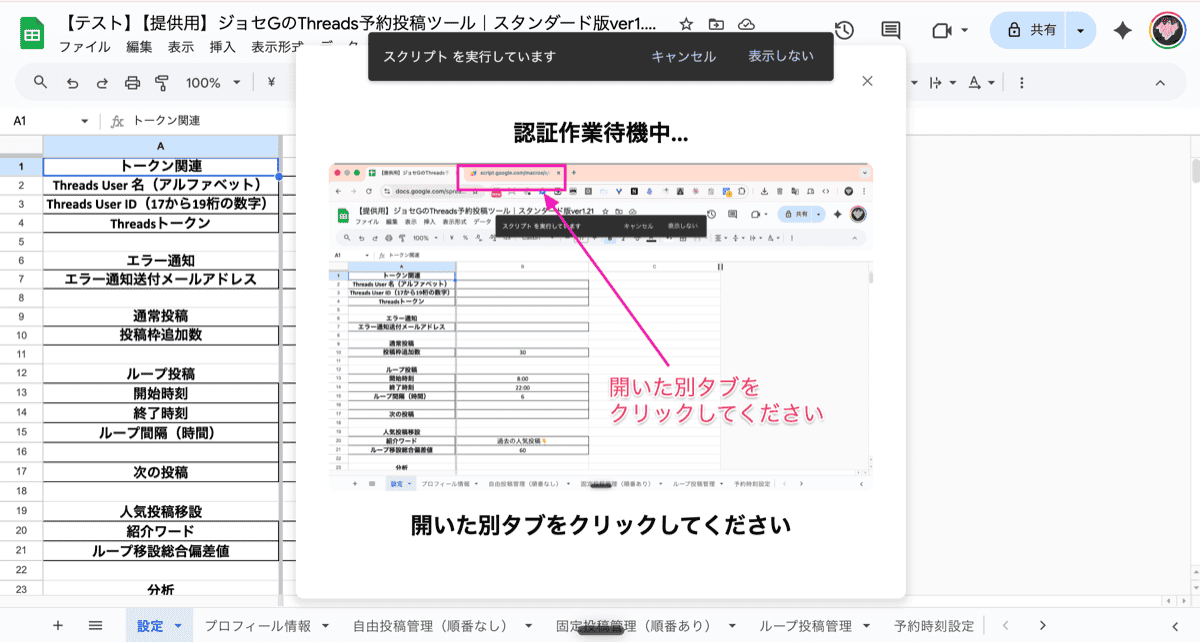Image resolution: width=1200 pixels, height=642 pixels.
Task: Select cell 投稿枠追加数
Action: (x=160, y=335)
